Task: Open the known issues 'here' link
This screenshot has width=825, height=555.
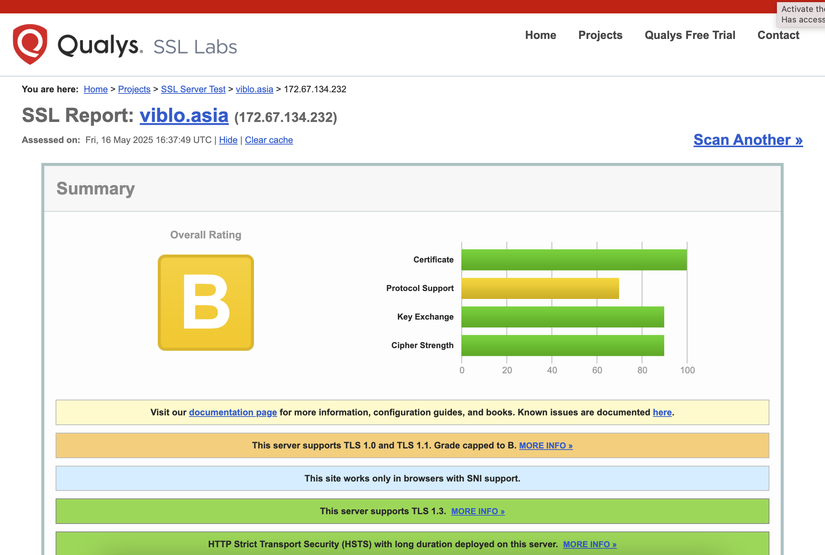Action: (x=662, y=412)
